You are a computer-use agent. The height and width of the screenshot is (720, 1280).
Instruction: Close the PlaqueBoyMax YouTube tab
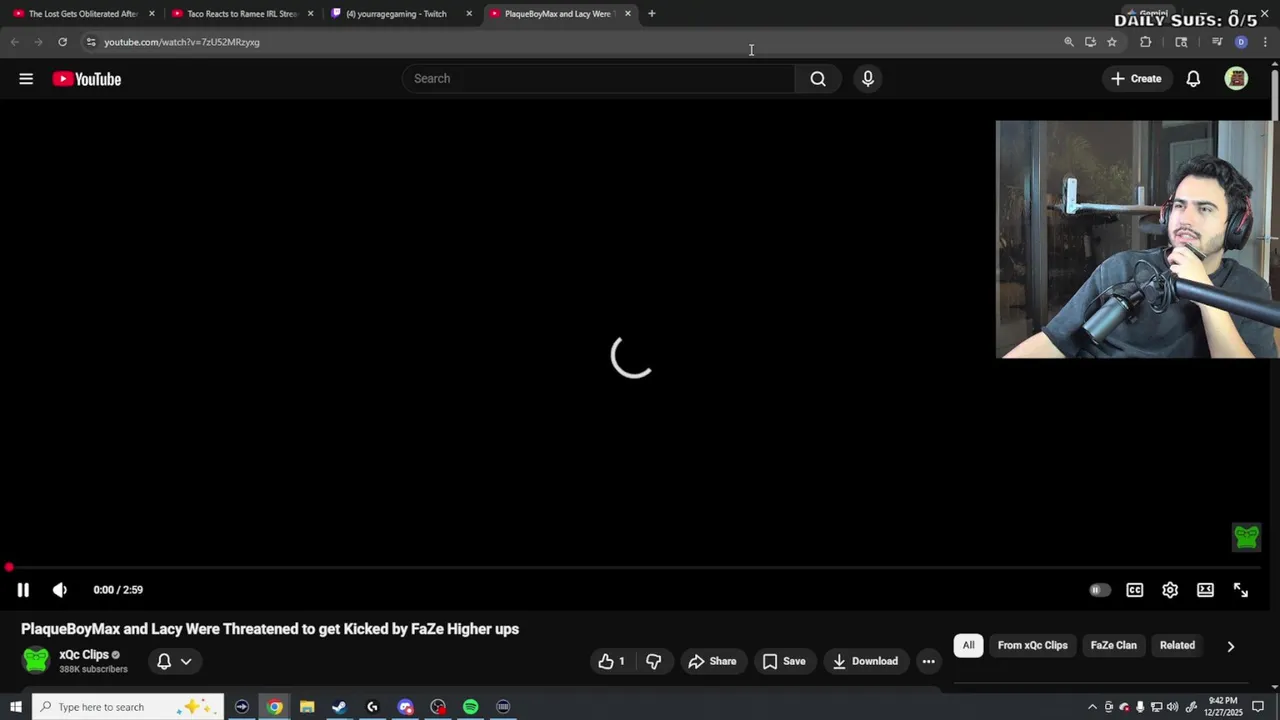tap(628, 14)
